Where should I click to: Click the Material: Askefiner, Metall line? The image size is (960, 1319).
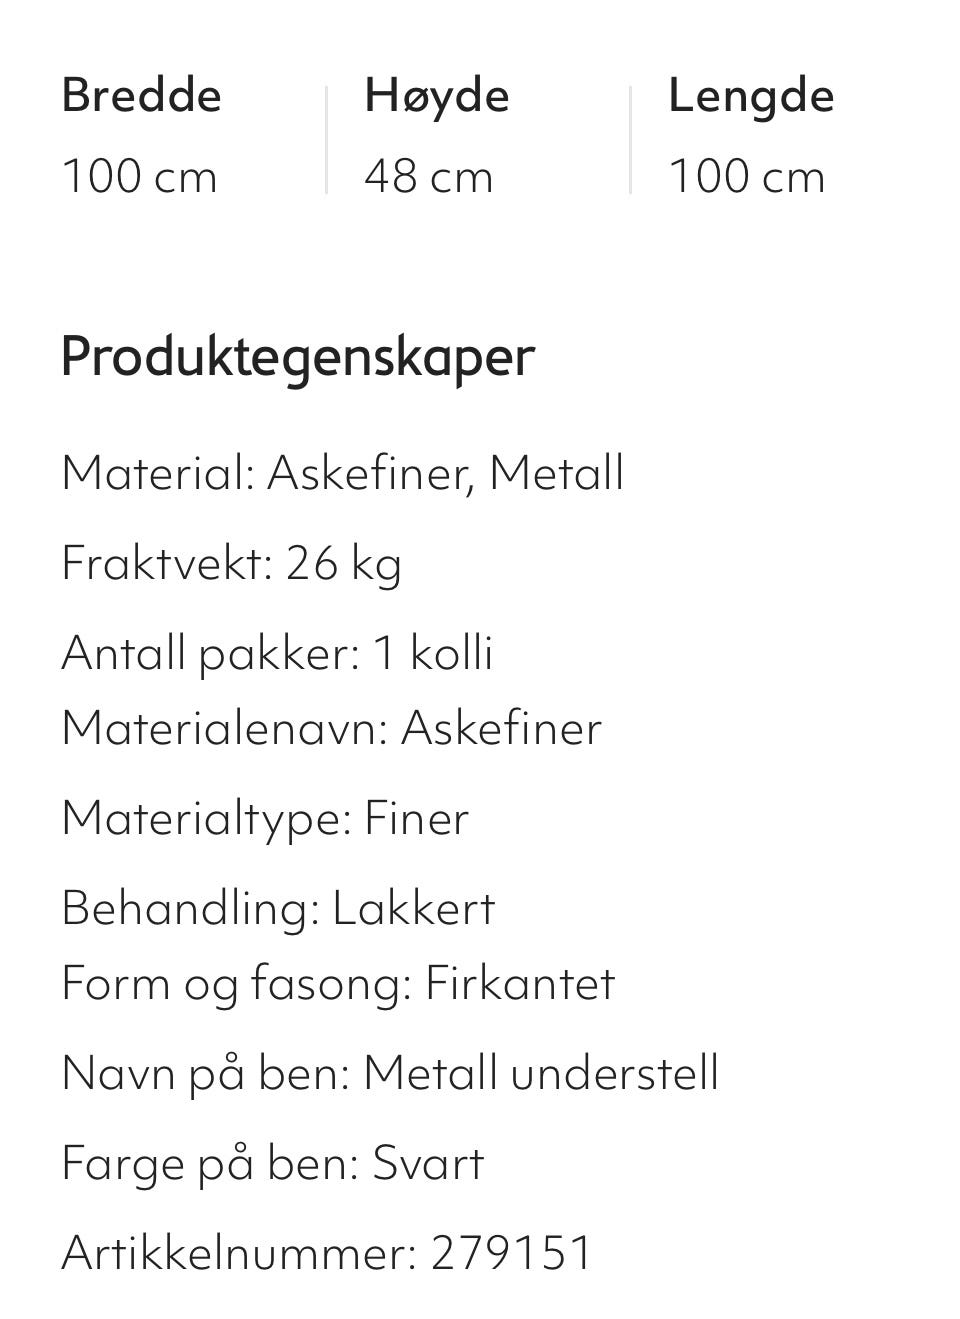click(x=343, y=473)
